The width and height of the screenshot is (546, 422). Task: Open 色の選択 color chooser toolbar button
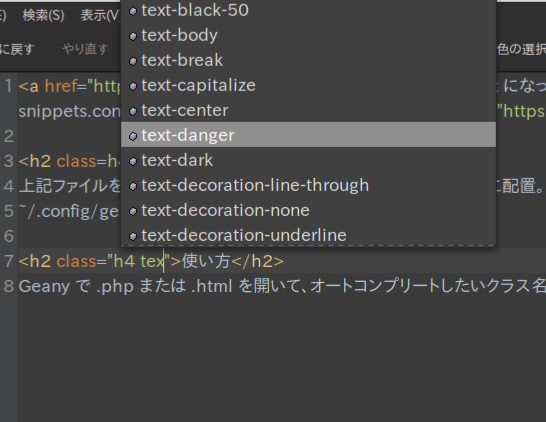click(521, 49)
